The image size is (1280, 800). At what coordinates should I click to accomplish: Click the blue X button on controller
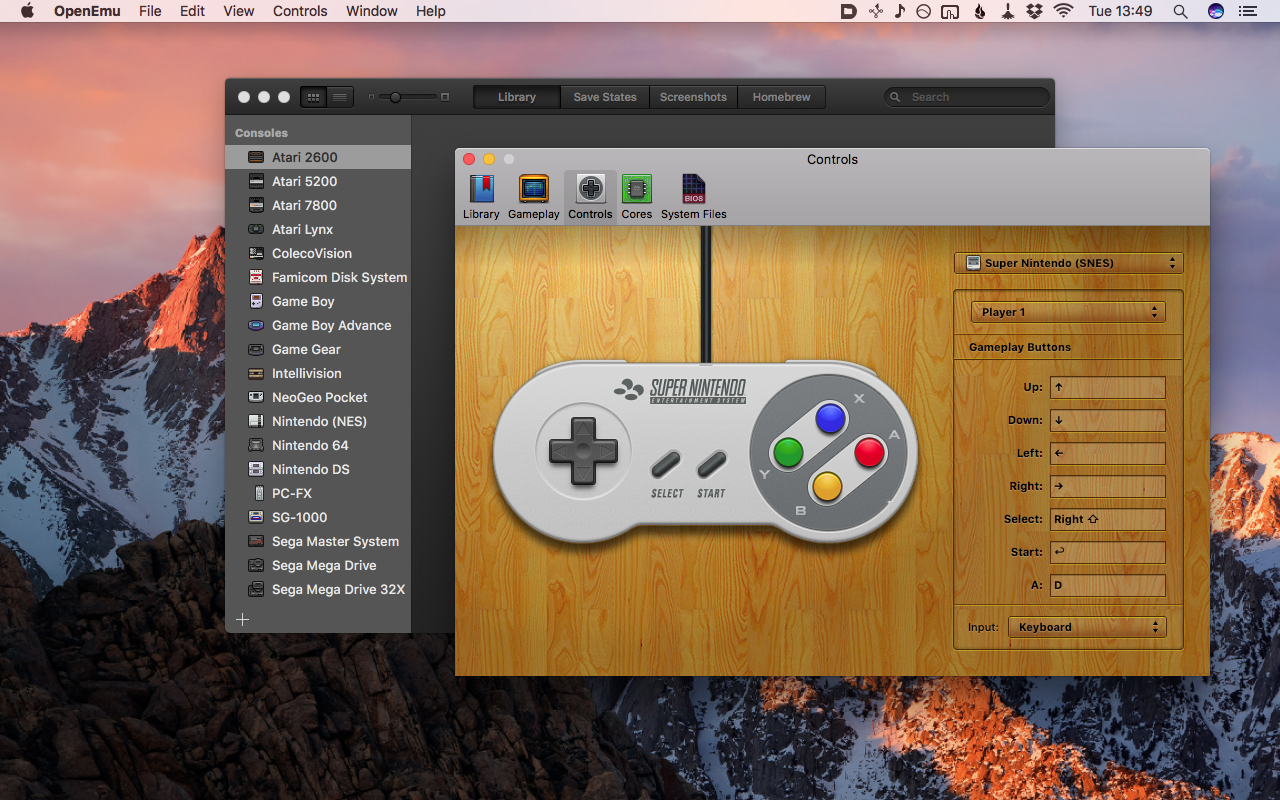click(x=831, y=419)
